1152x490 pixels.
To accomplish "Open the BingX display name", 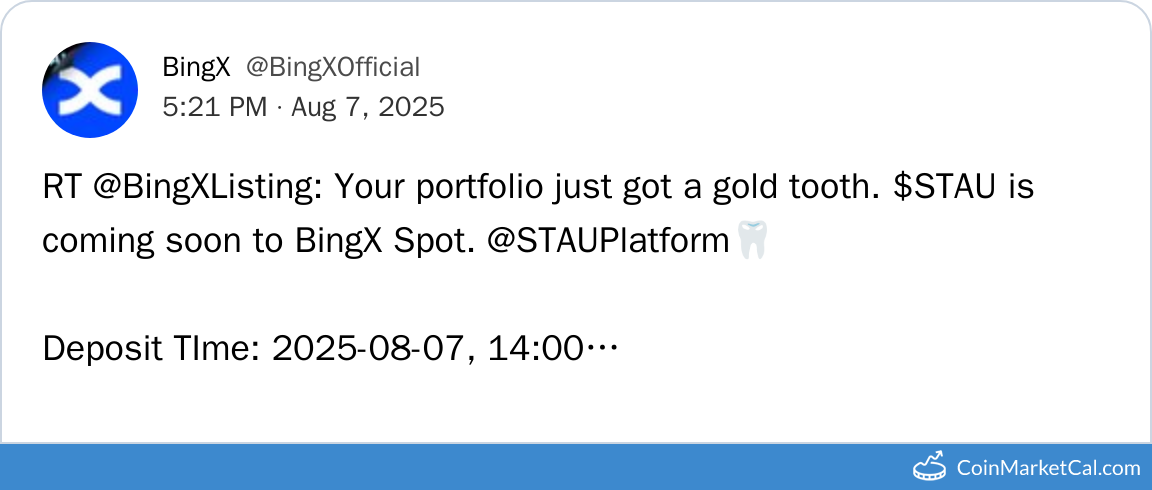I will (x=196, y=67).
